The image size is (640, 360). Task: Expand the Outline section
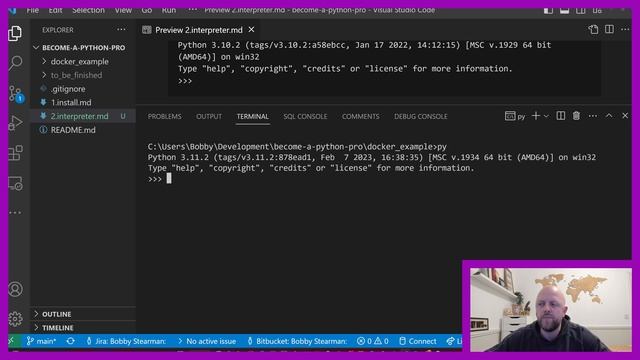[x=83, y=314]
